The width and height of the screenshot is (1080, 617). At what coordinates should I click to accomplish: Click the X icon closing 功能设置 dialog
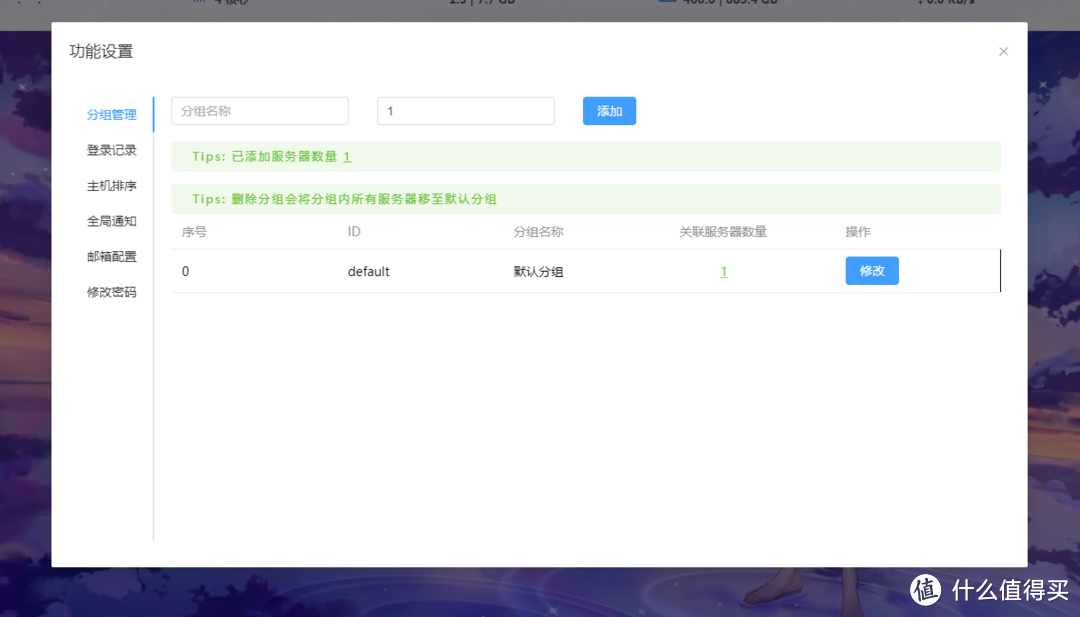[1003, 51]
